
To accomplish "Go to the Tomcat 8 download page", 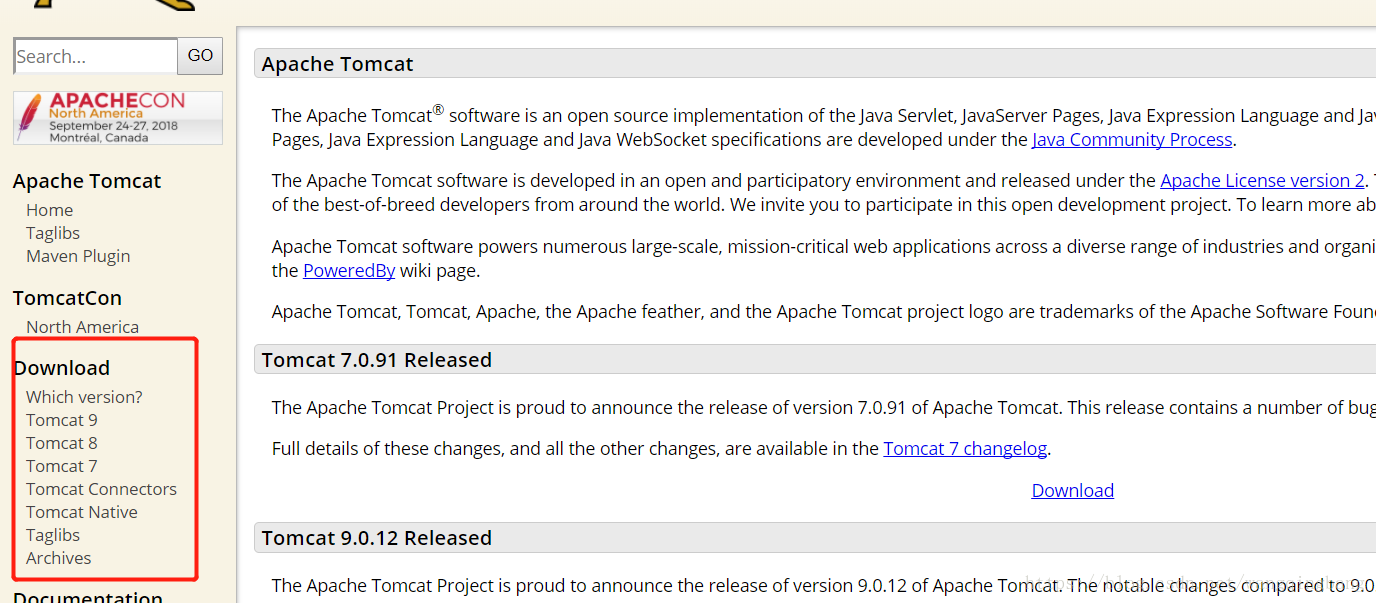I will 62,443.
